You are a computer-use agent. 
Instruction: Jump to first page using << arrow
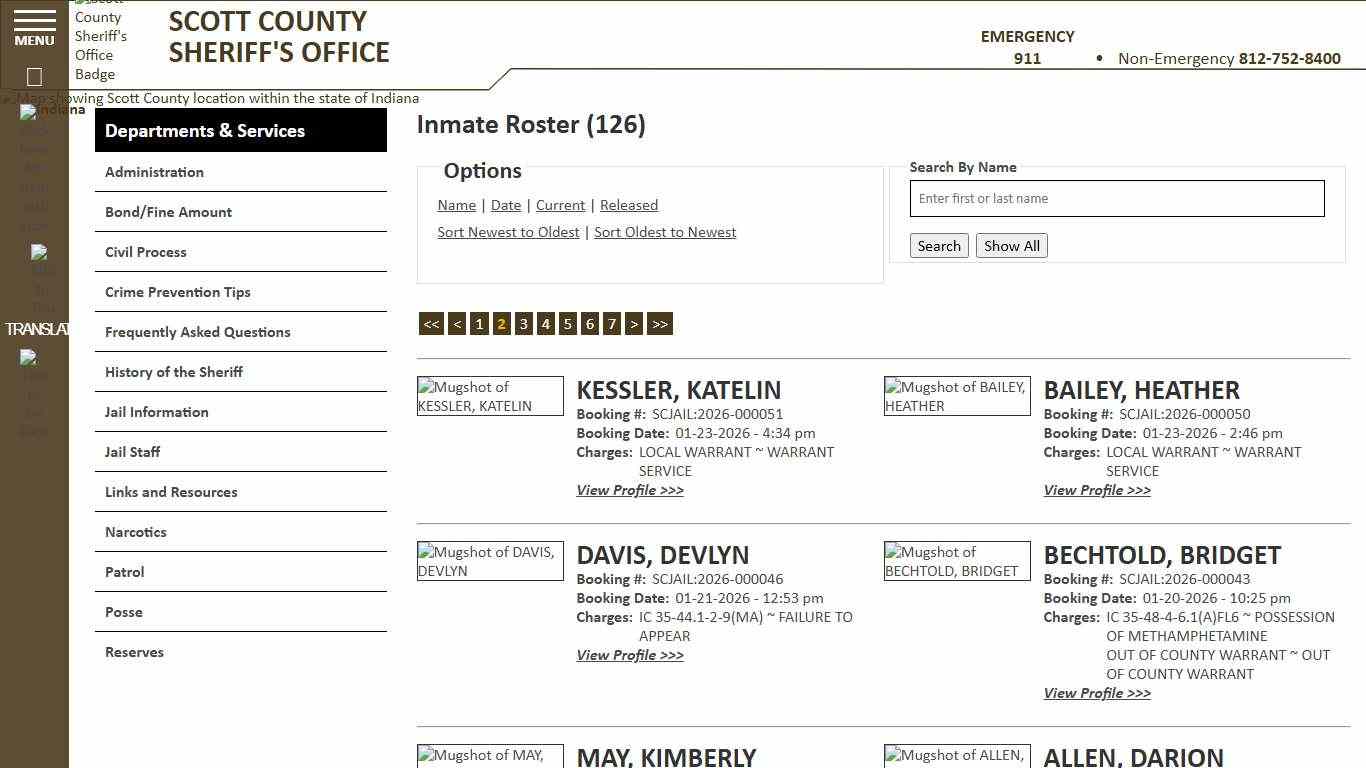pyautogui.click(x=431, y=323)
